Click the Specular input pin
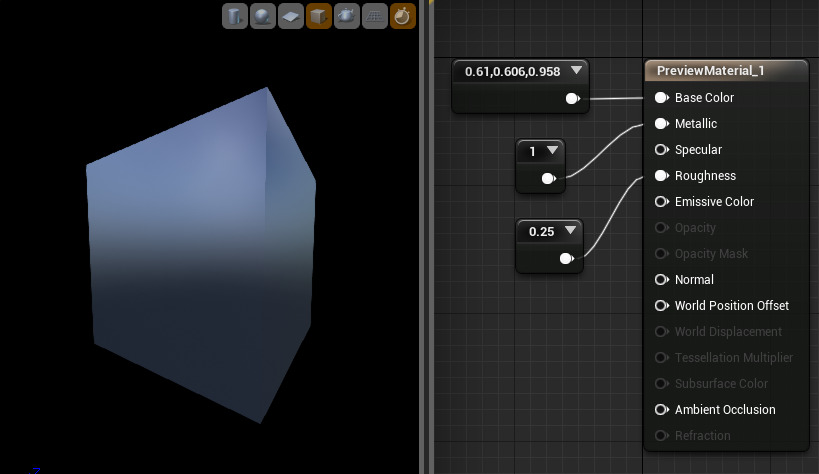The width and height of the screenshot is (819, 474). pos(662,150)
